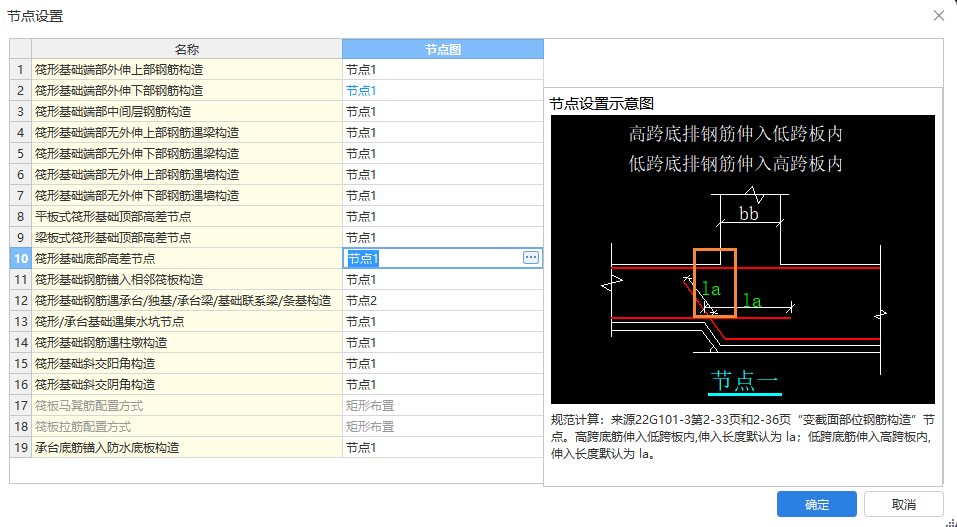957x527 pixels.
Task: Select row 筏形基础钢筋遇承台/独基 构造
Action: pos(187,300)
